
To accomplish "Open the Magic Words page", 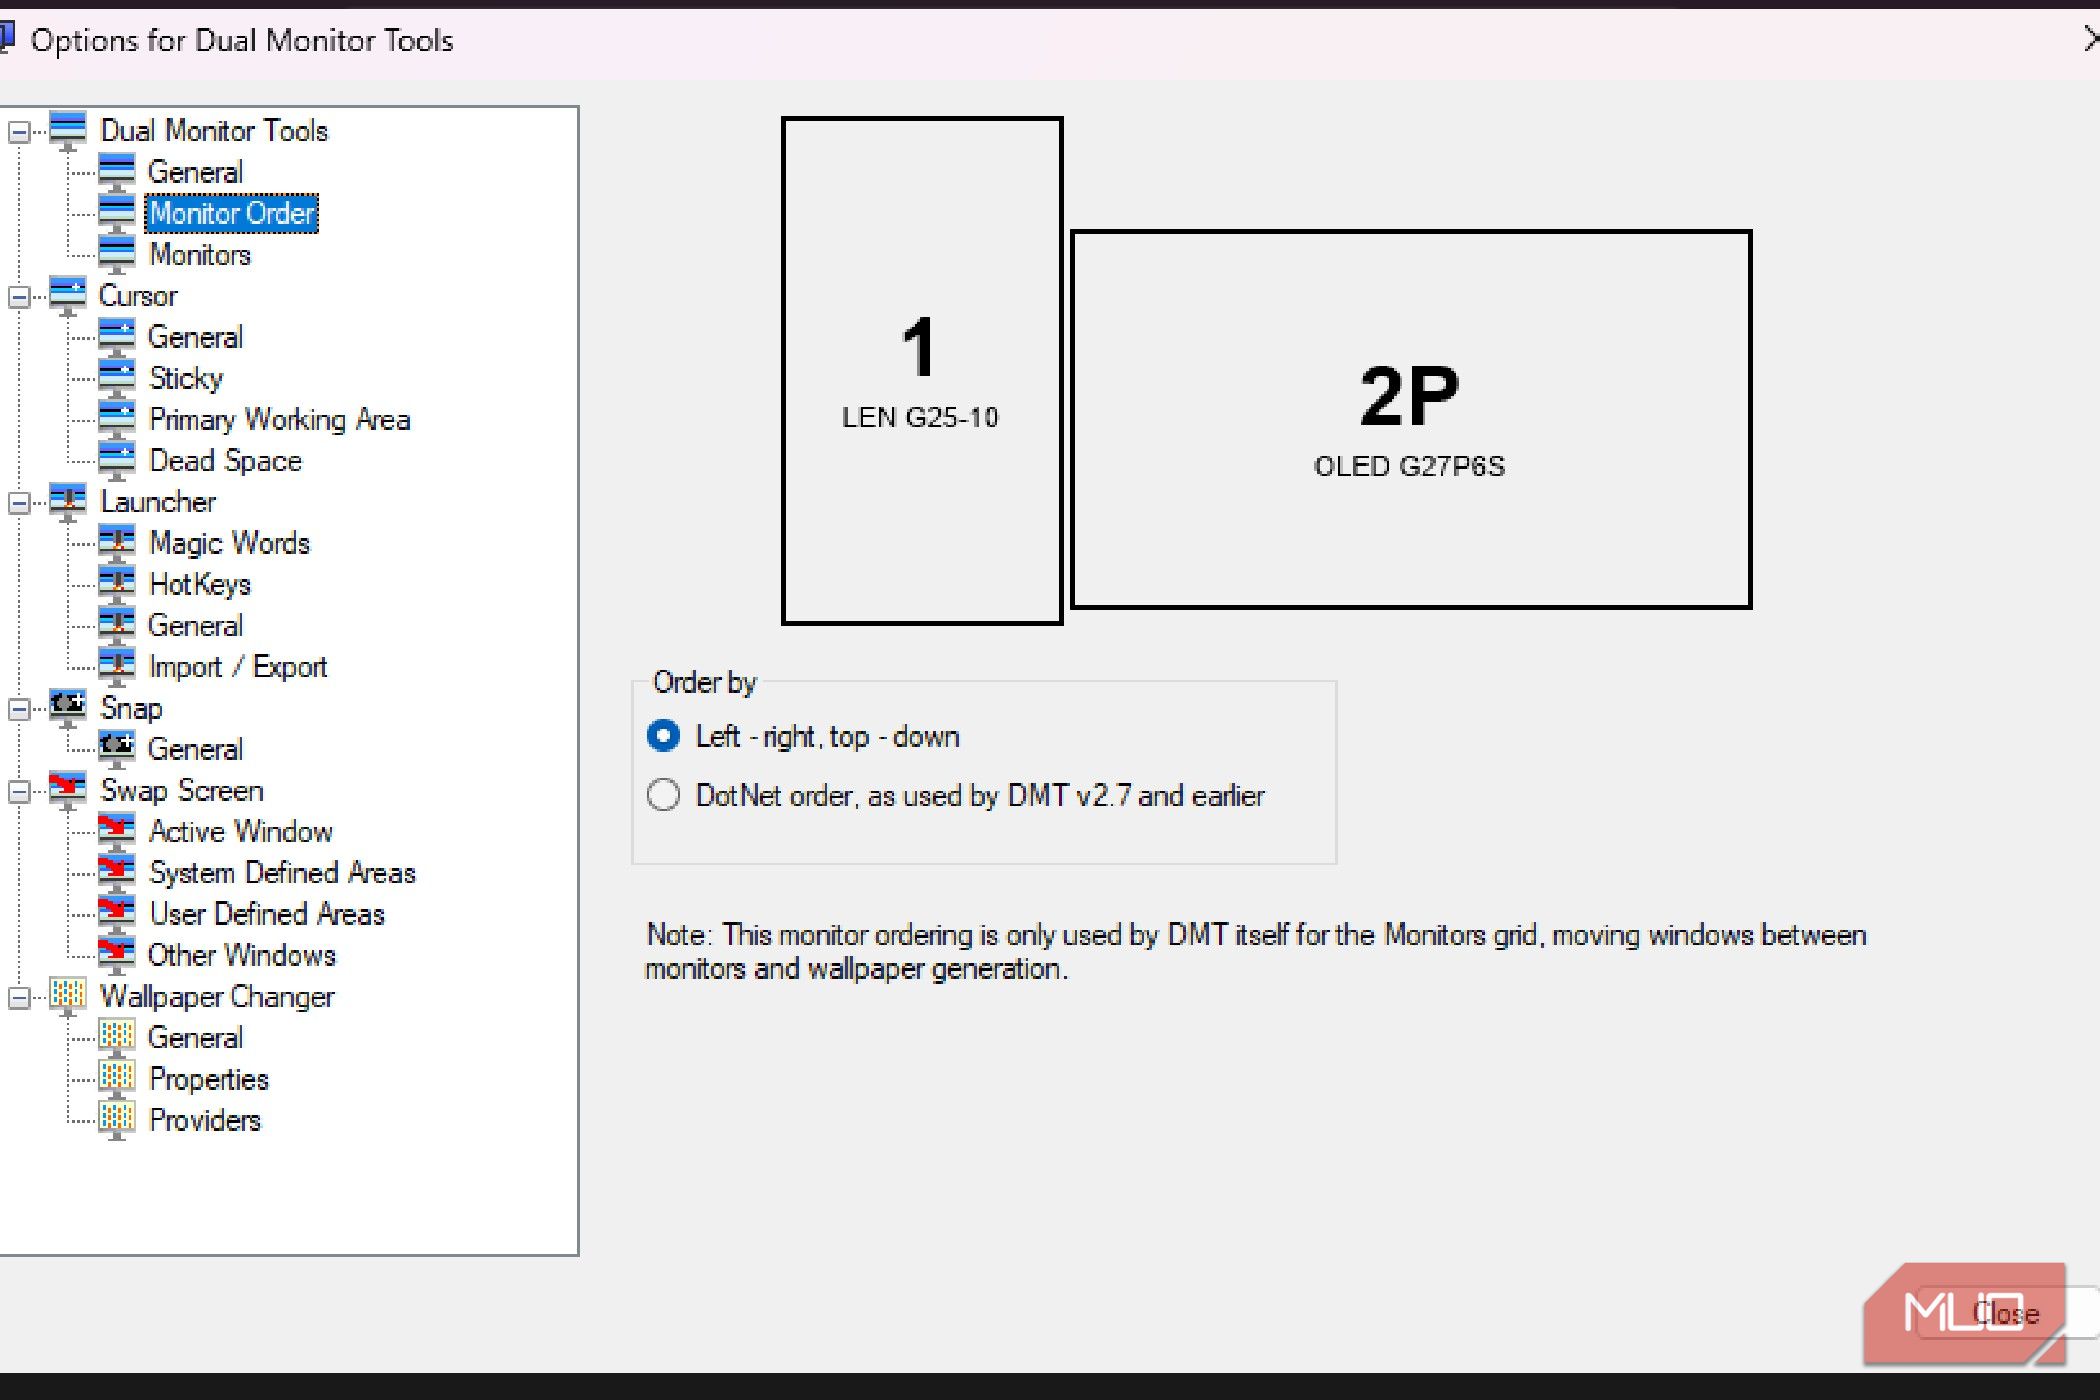I will 229,543.
